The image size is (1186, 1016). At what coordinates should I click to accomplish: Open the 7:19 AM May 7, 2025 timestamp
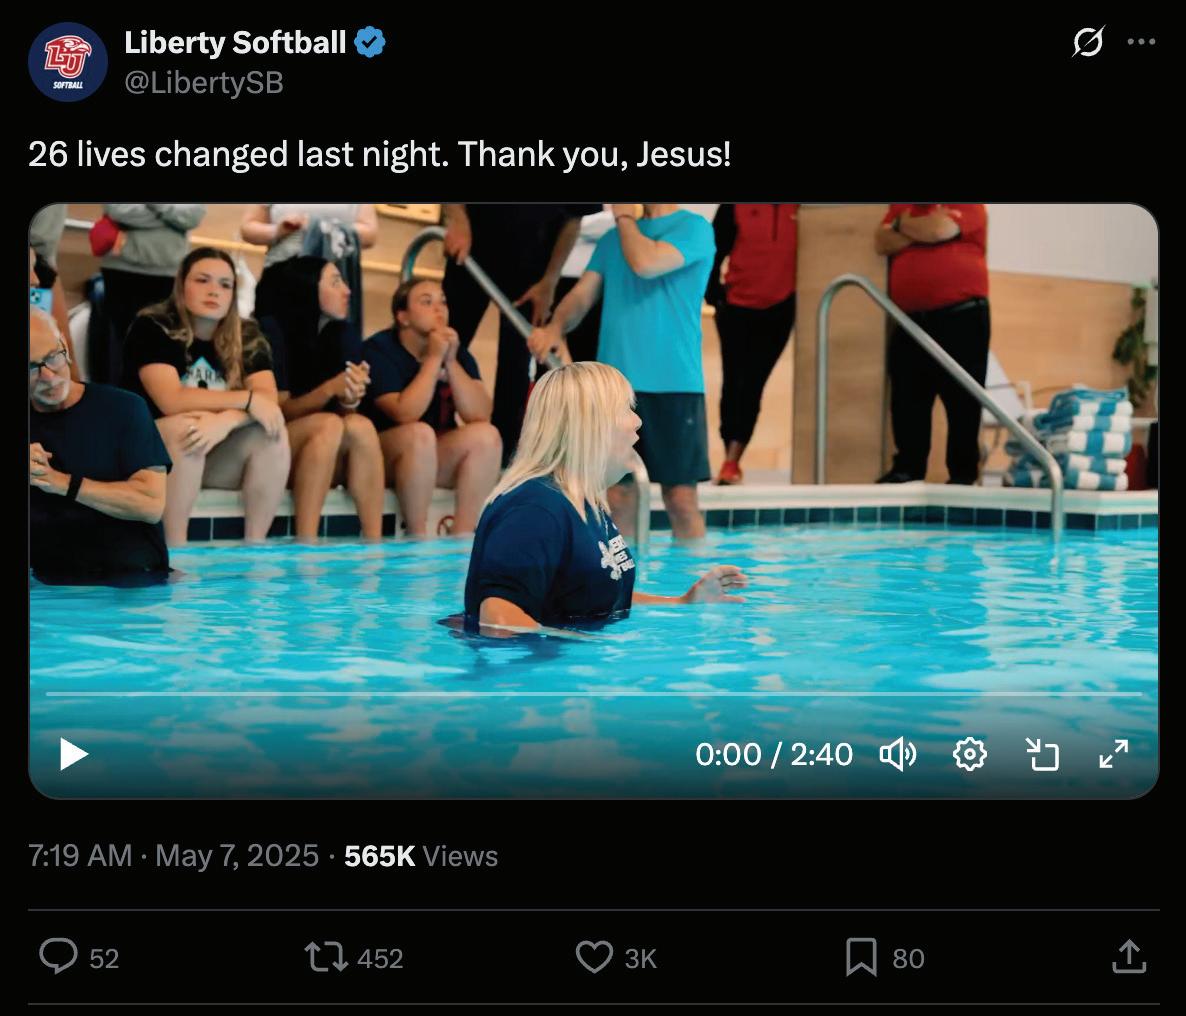point(173,856)
